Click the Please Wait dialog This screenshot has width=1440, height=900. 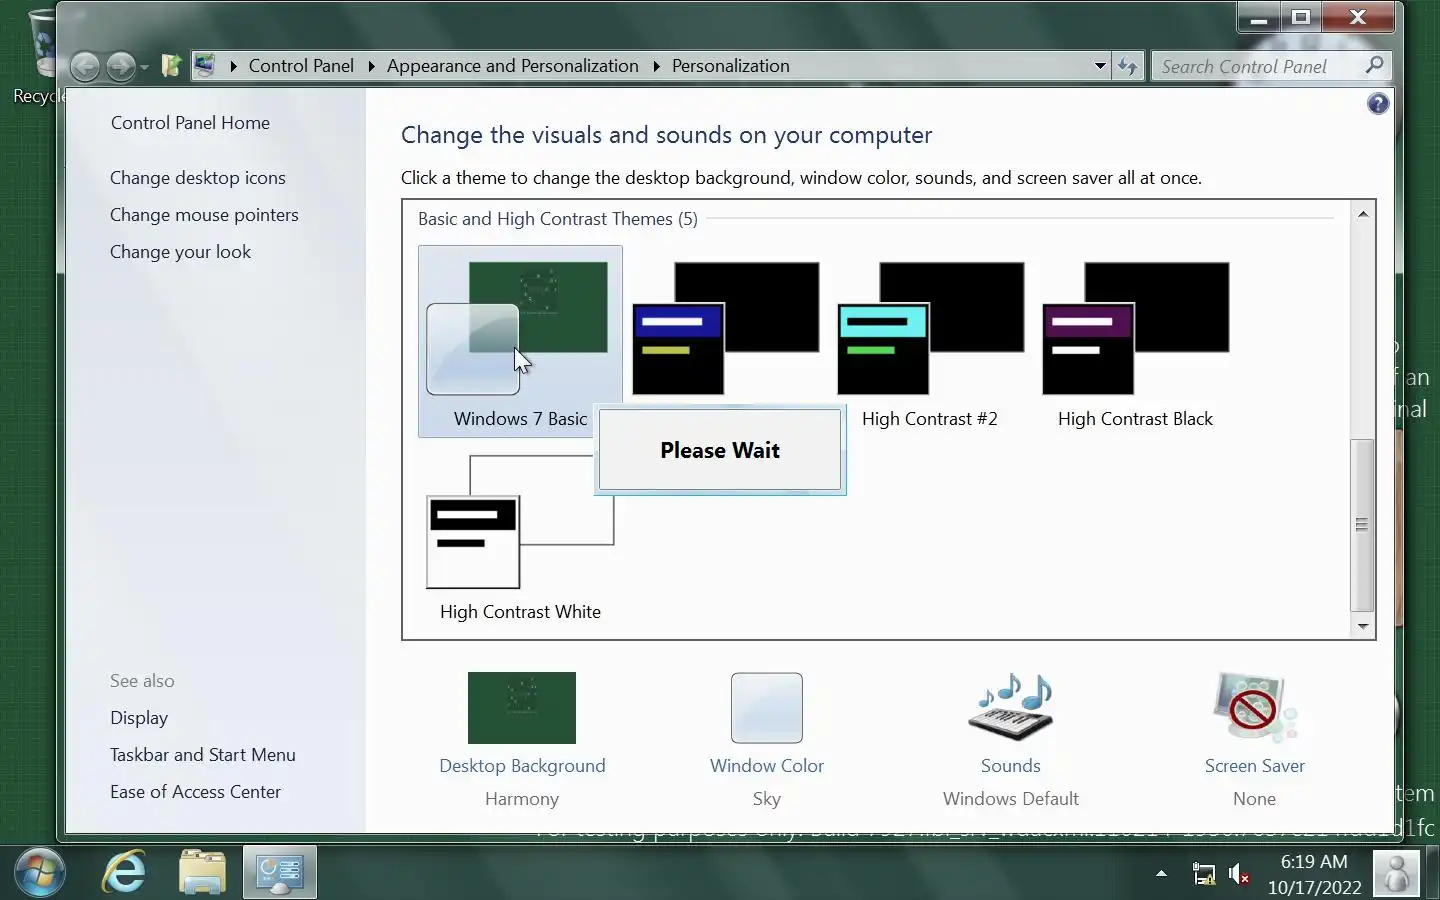(720, 450)
